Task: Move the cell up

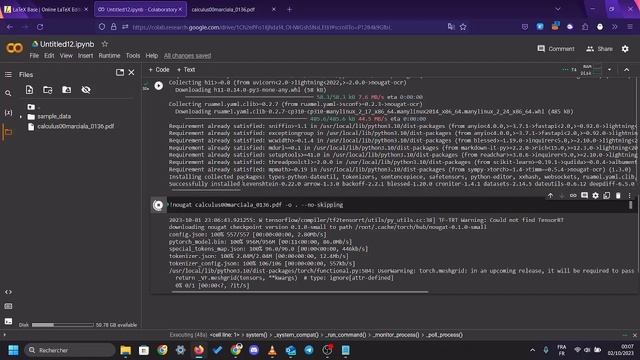Action: (550, 196)
